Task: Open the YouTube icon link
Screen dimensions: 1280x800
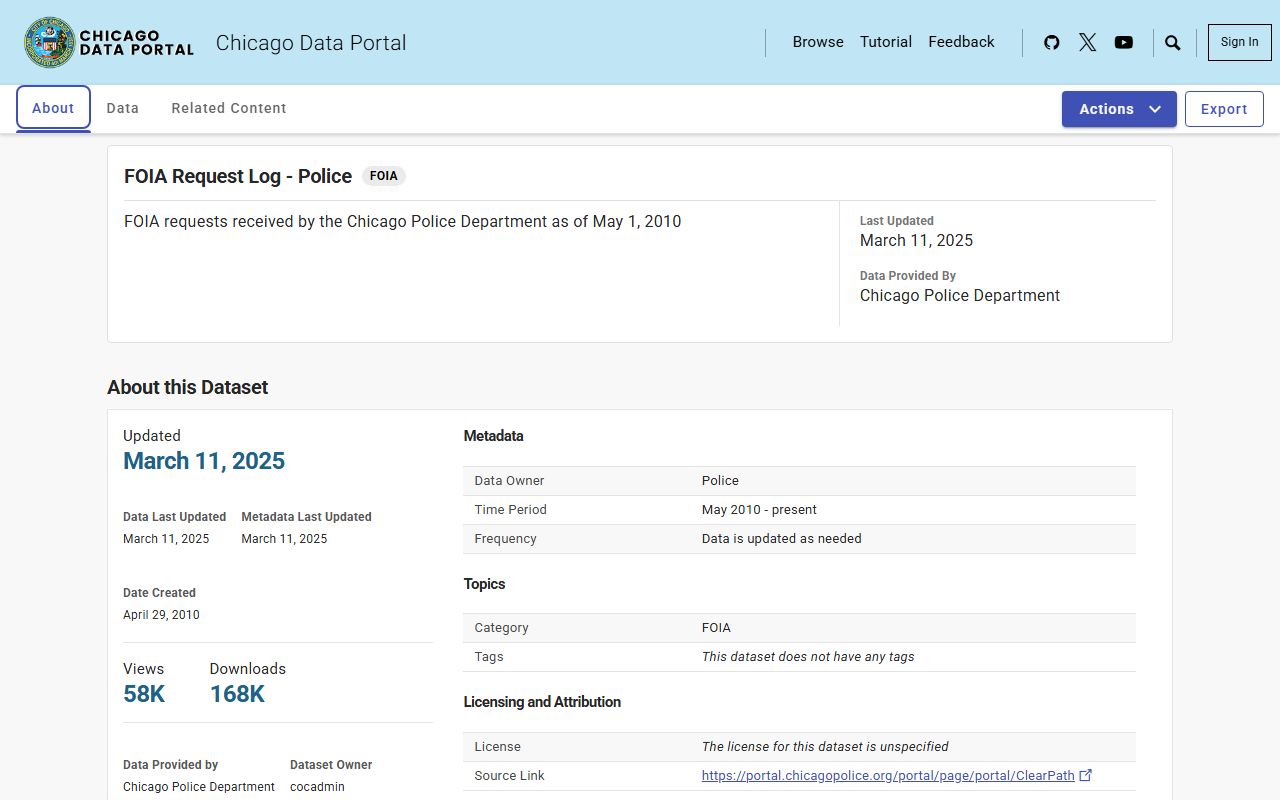Action: point(1124,42)
